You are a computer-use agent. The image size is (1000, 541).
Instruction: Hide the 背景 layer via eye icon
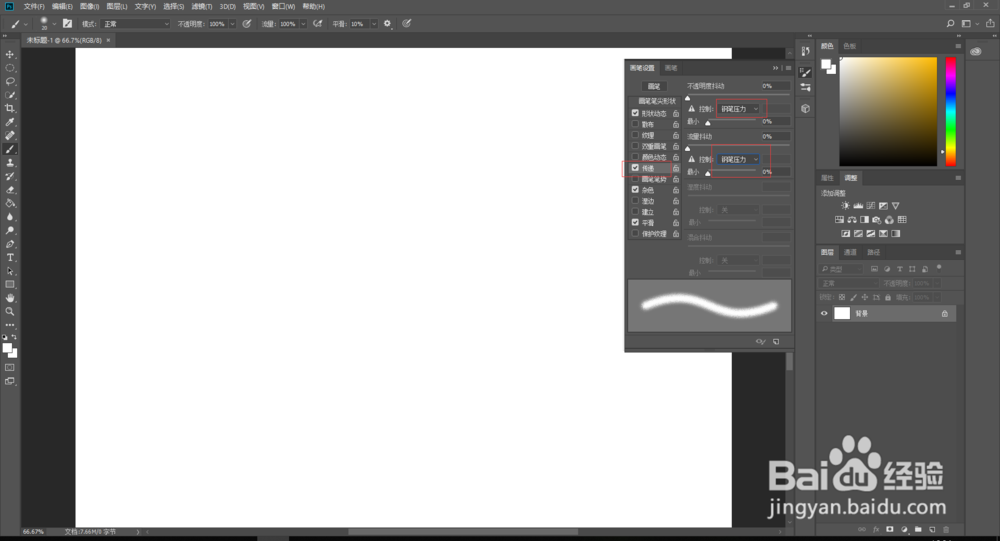[824, 313]
